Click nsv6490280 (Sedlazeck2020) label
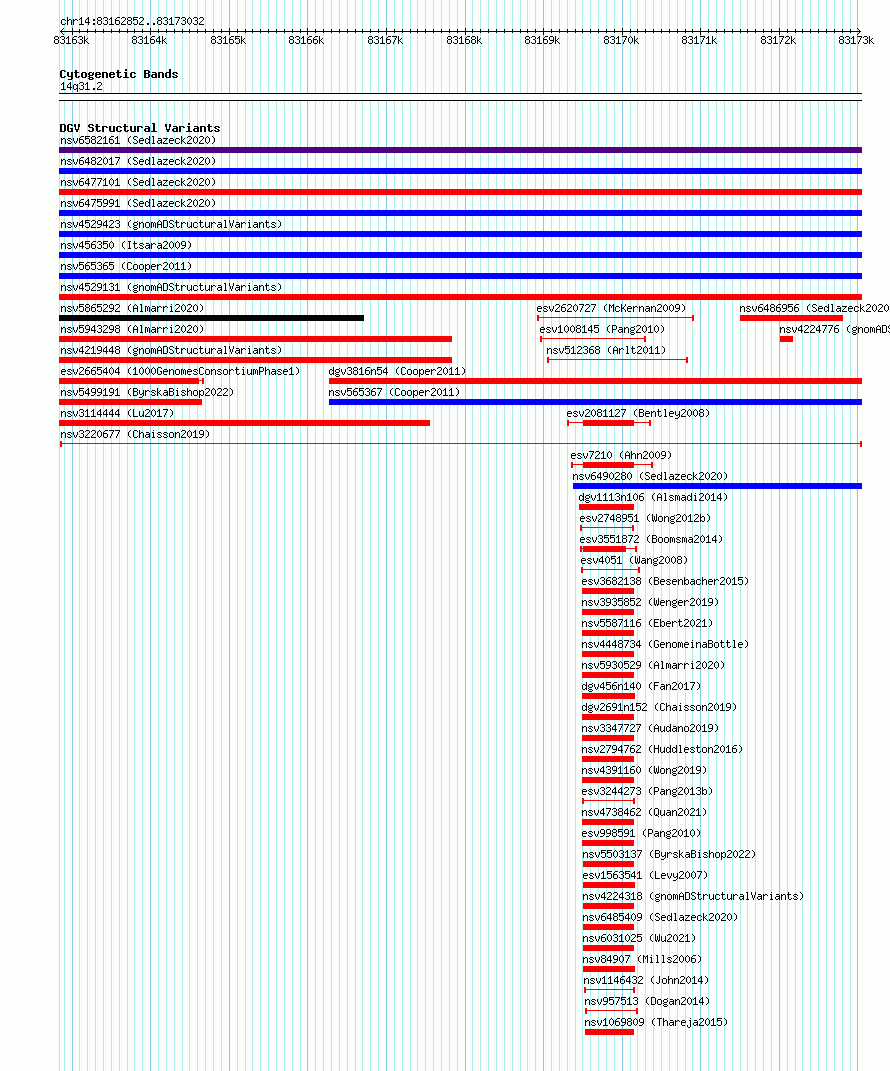The height and width of the screenshot is (1071, 890). tap(650, 476)
